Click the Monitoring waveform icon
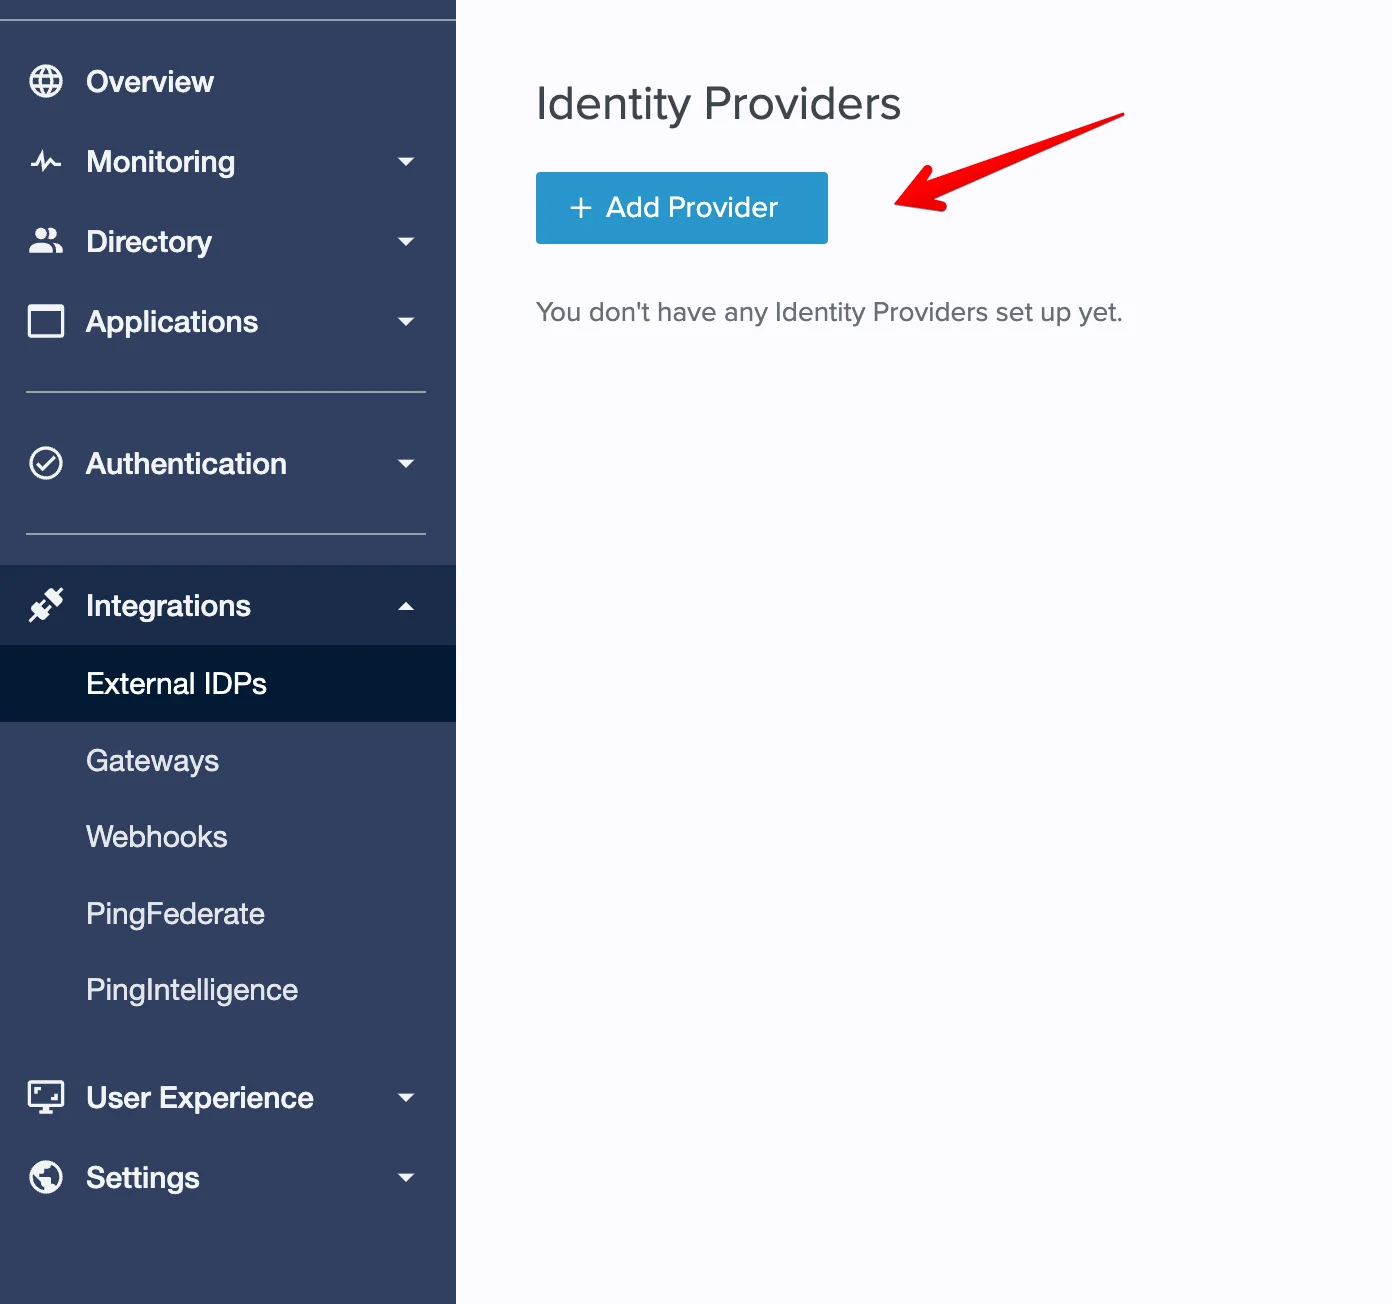1392x1304 pixels. coord(46,161)
